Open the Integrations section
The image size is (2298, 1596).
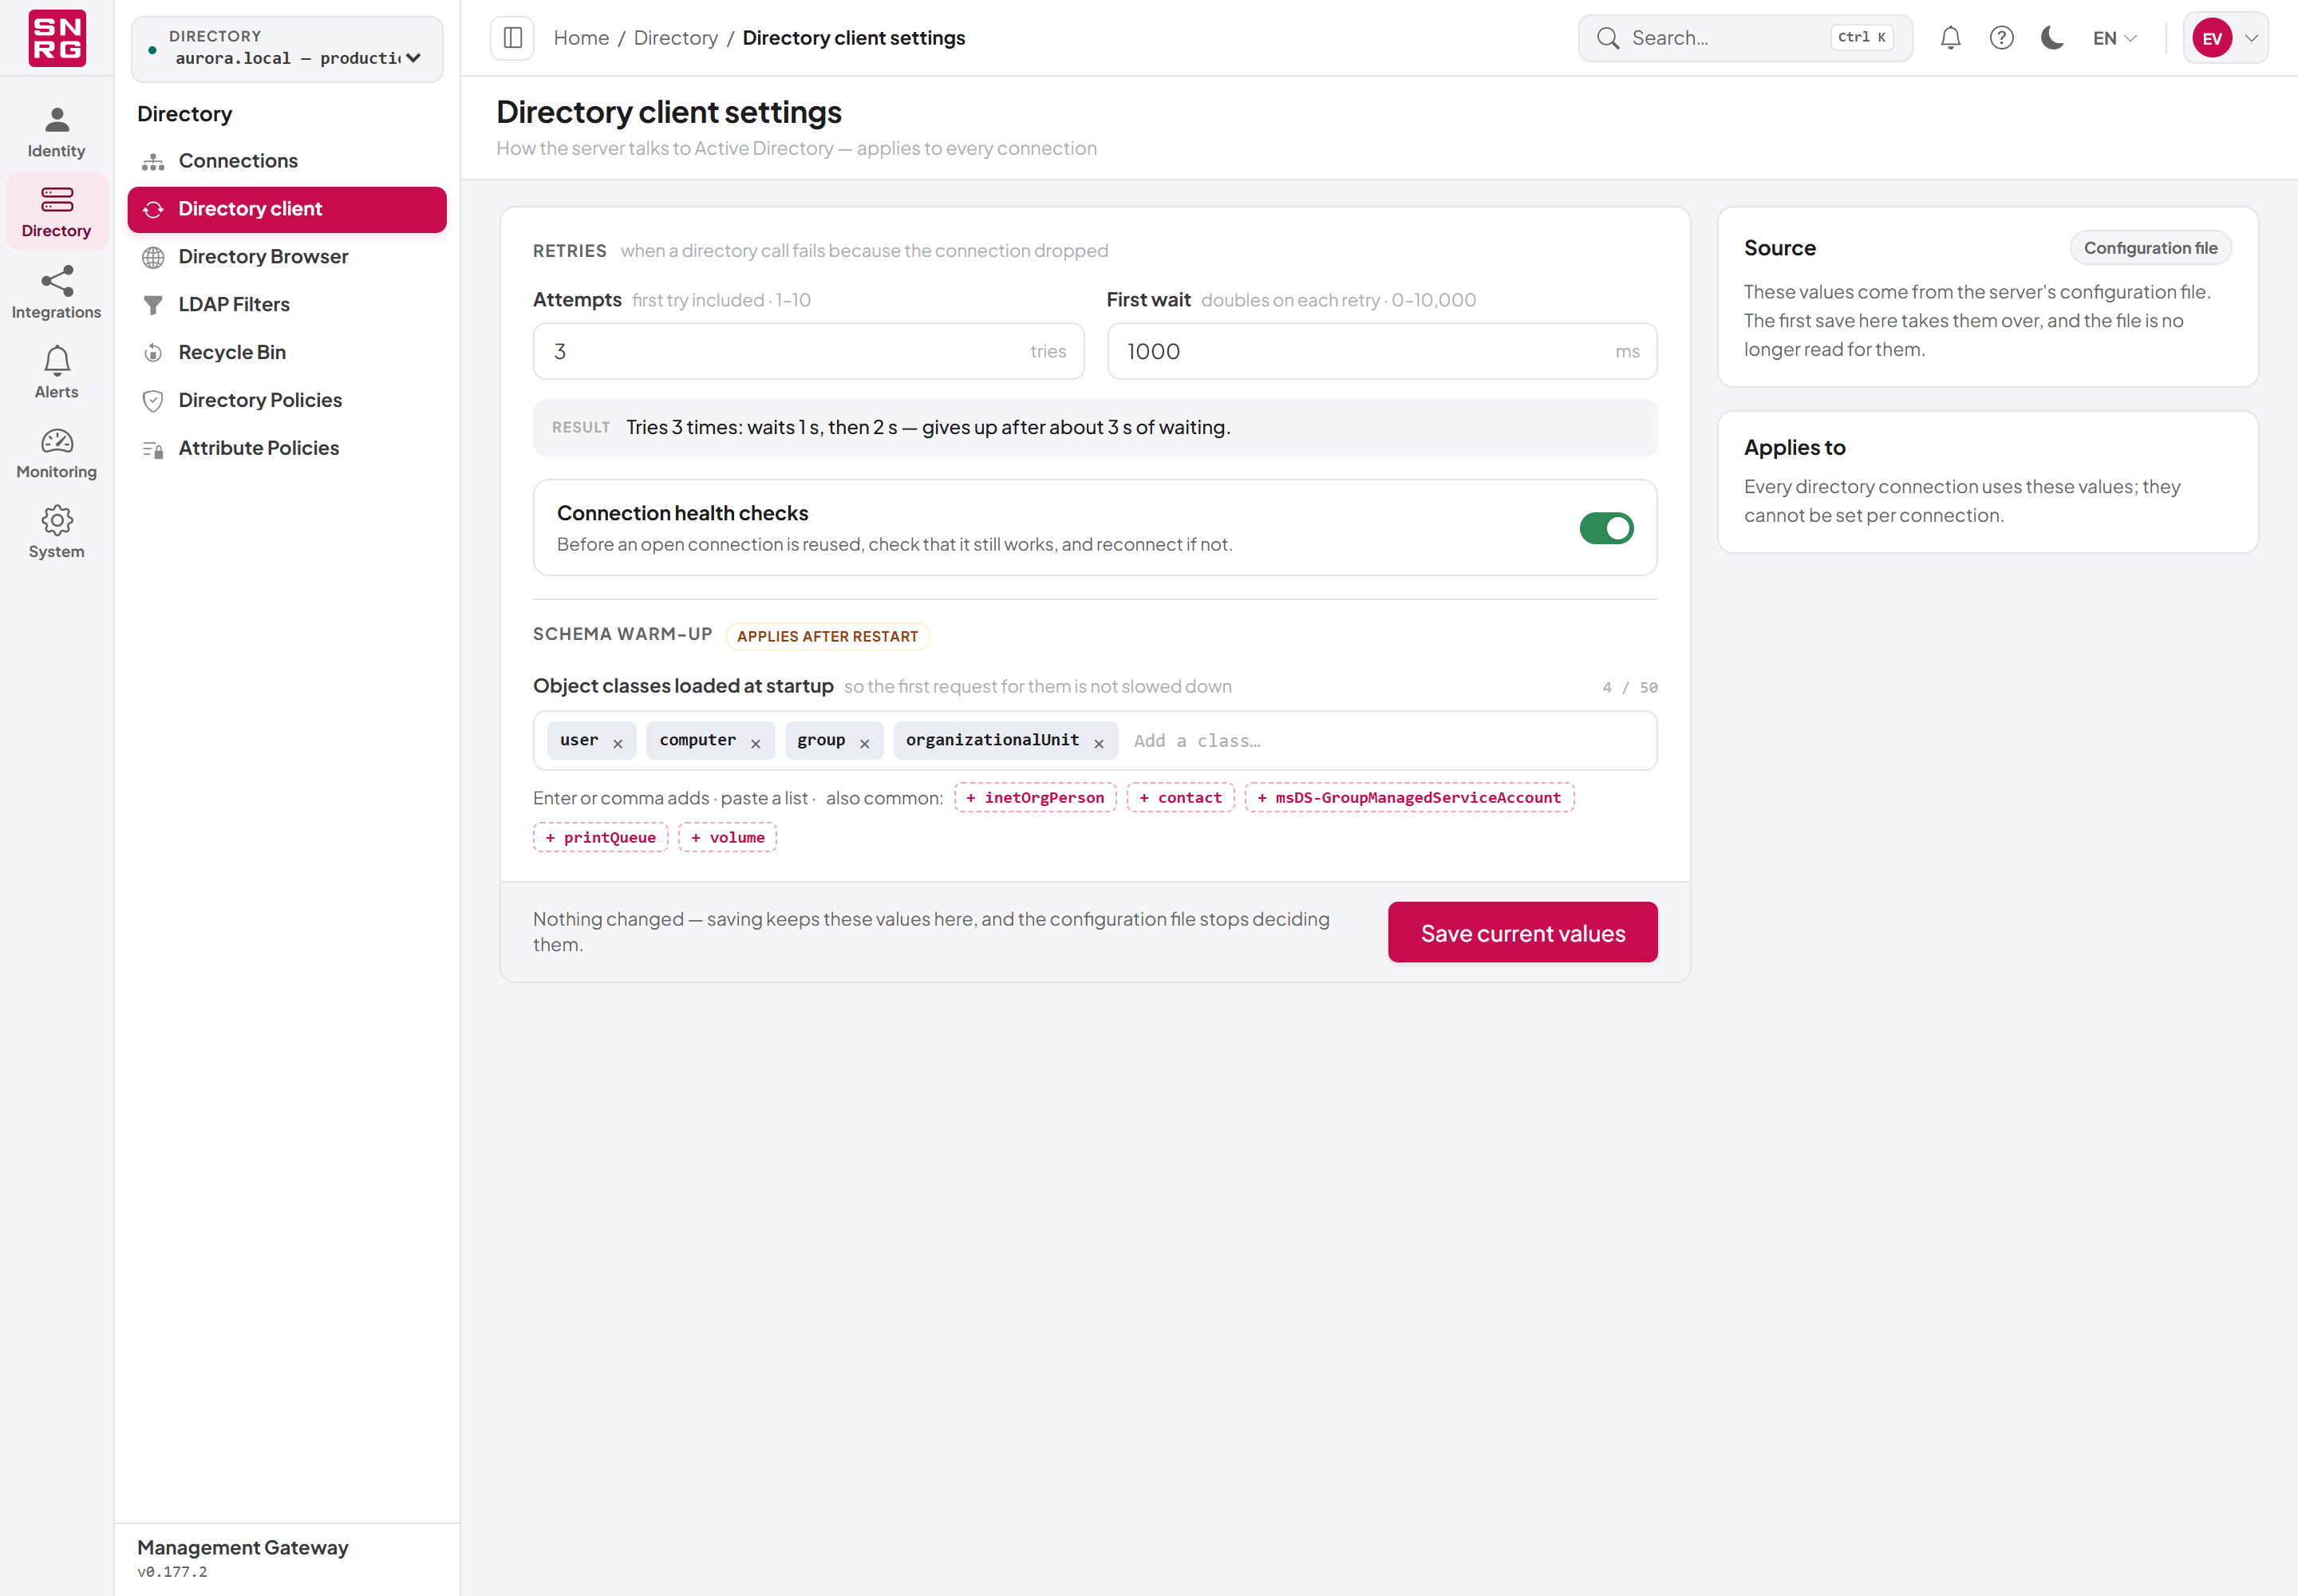click(x=57, y=292)
